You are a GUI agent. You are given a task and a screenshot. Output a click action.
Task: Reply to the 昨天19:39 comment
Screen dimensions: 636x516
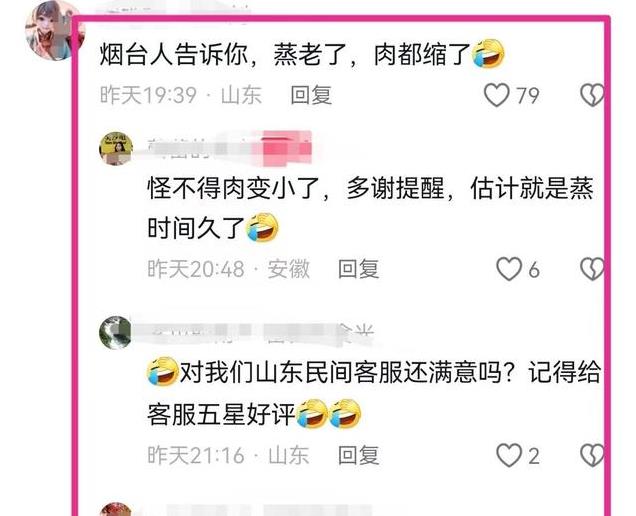pos(311,95)
